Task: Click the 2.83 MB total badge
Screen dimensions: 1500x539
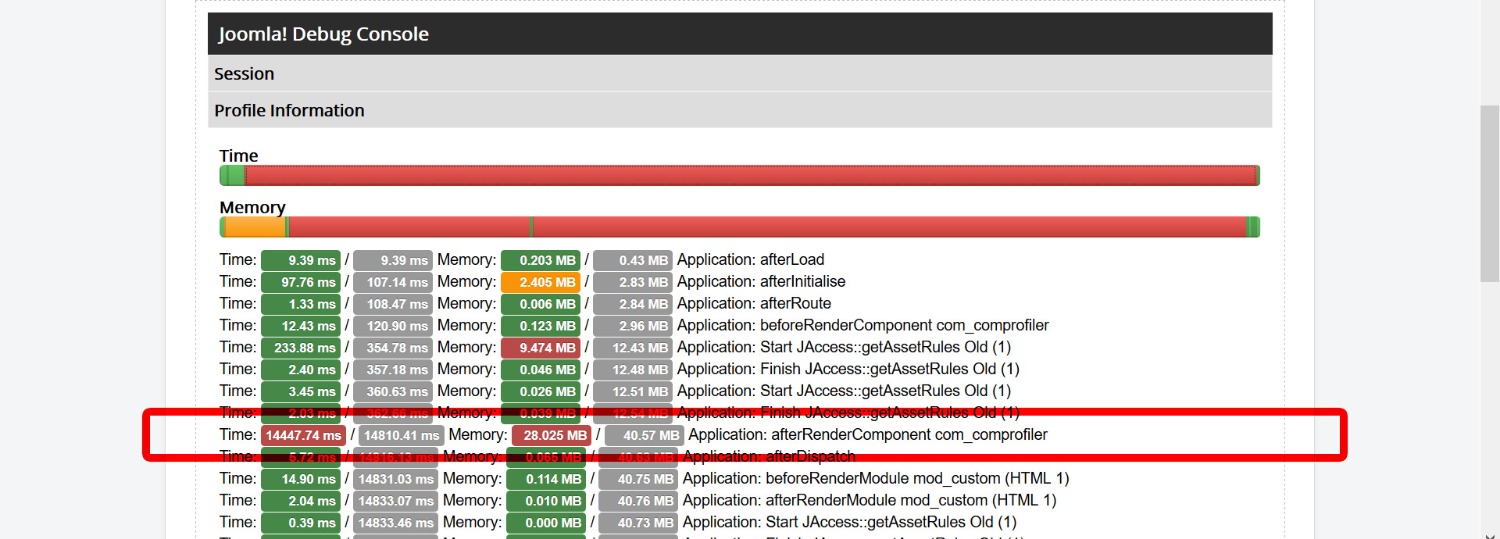Action: (x=633, y=282)
